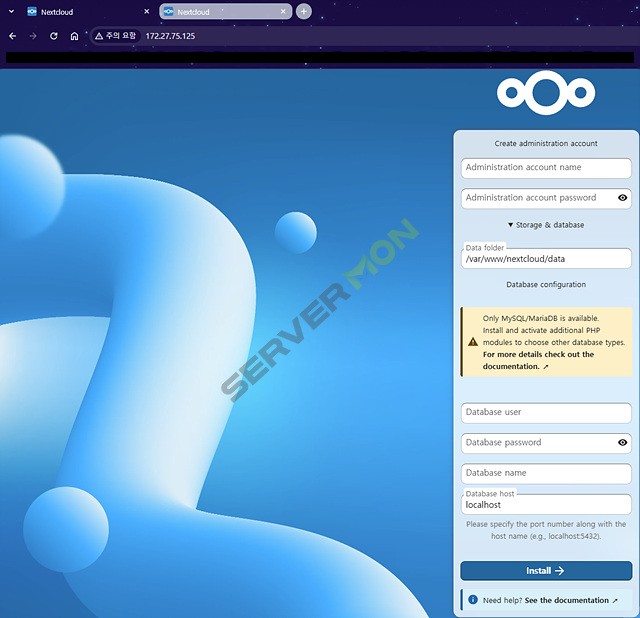
Task: Click the warning triangle icon in database notice
Action: click(473, 342)
